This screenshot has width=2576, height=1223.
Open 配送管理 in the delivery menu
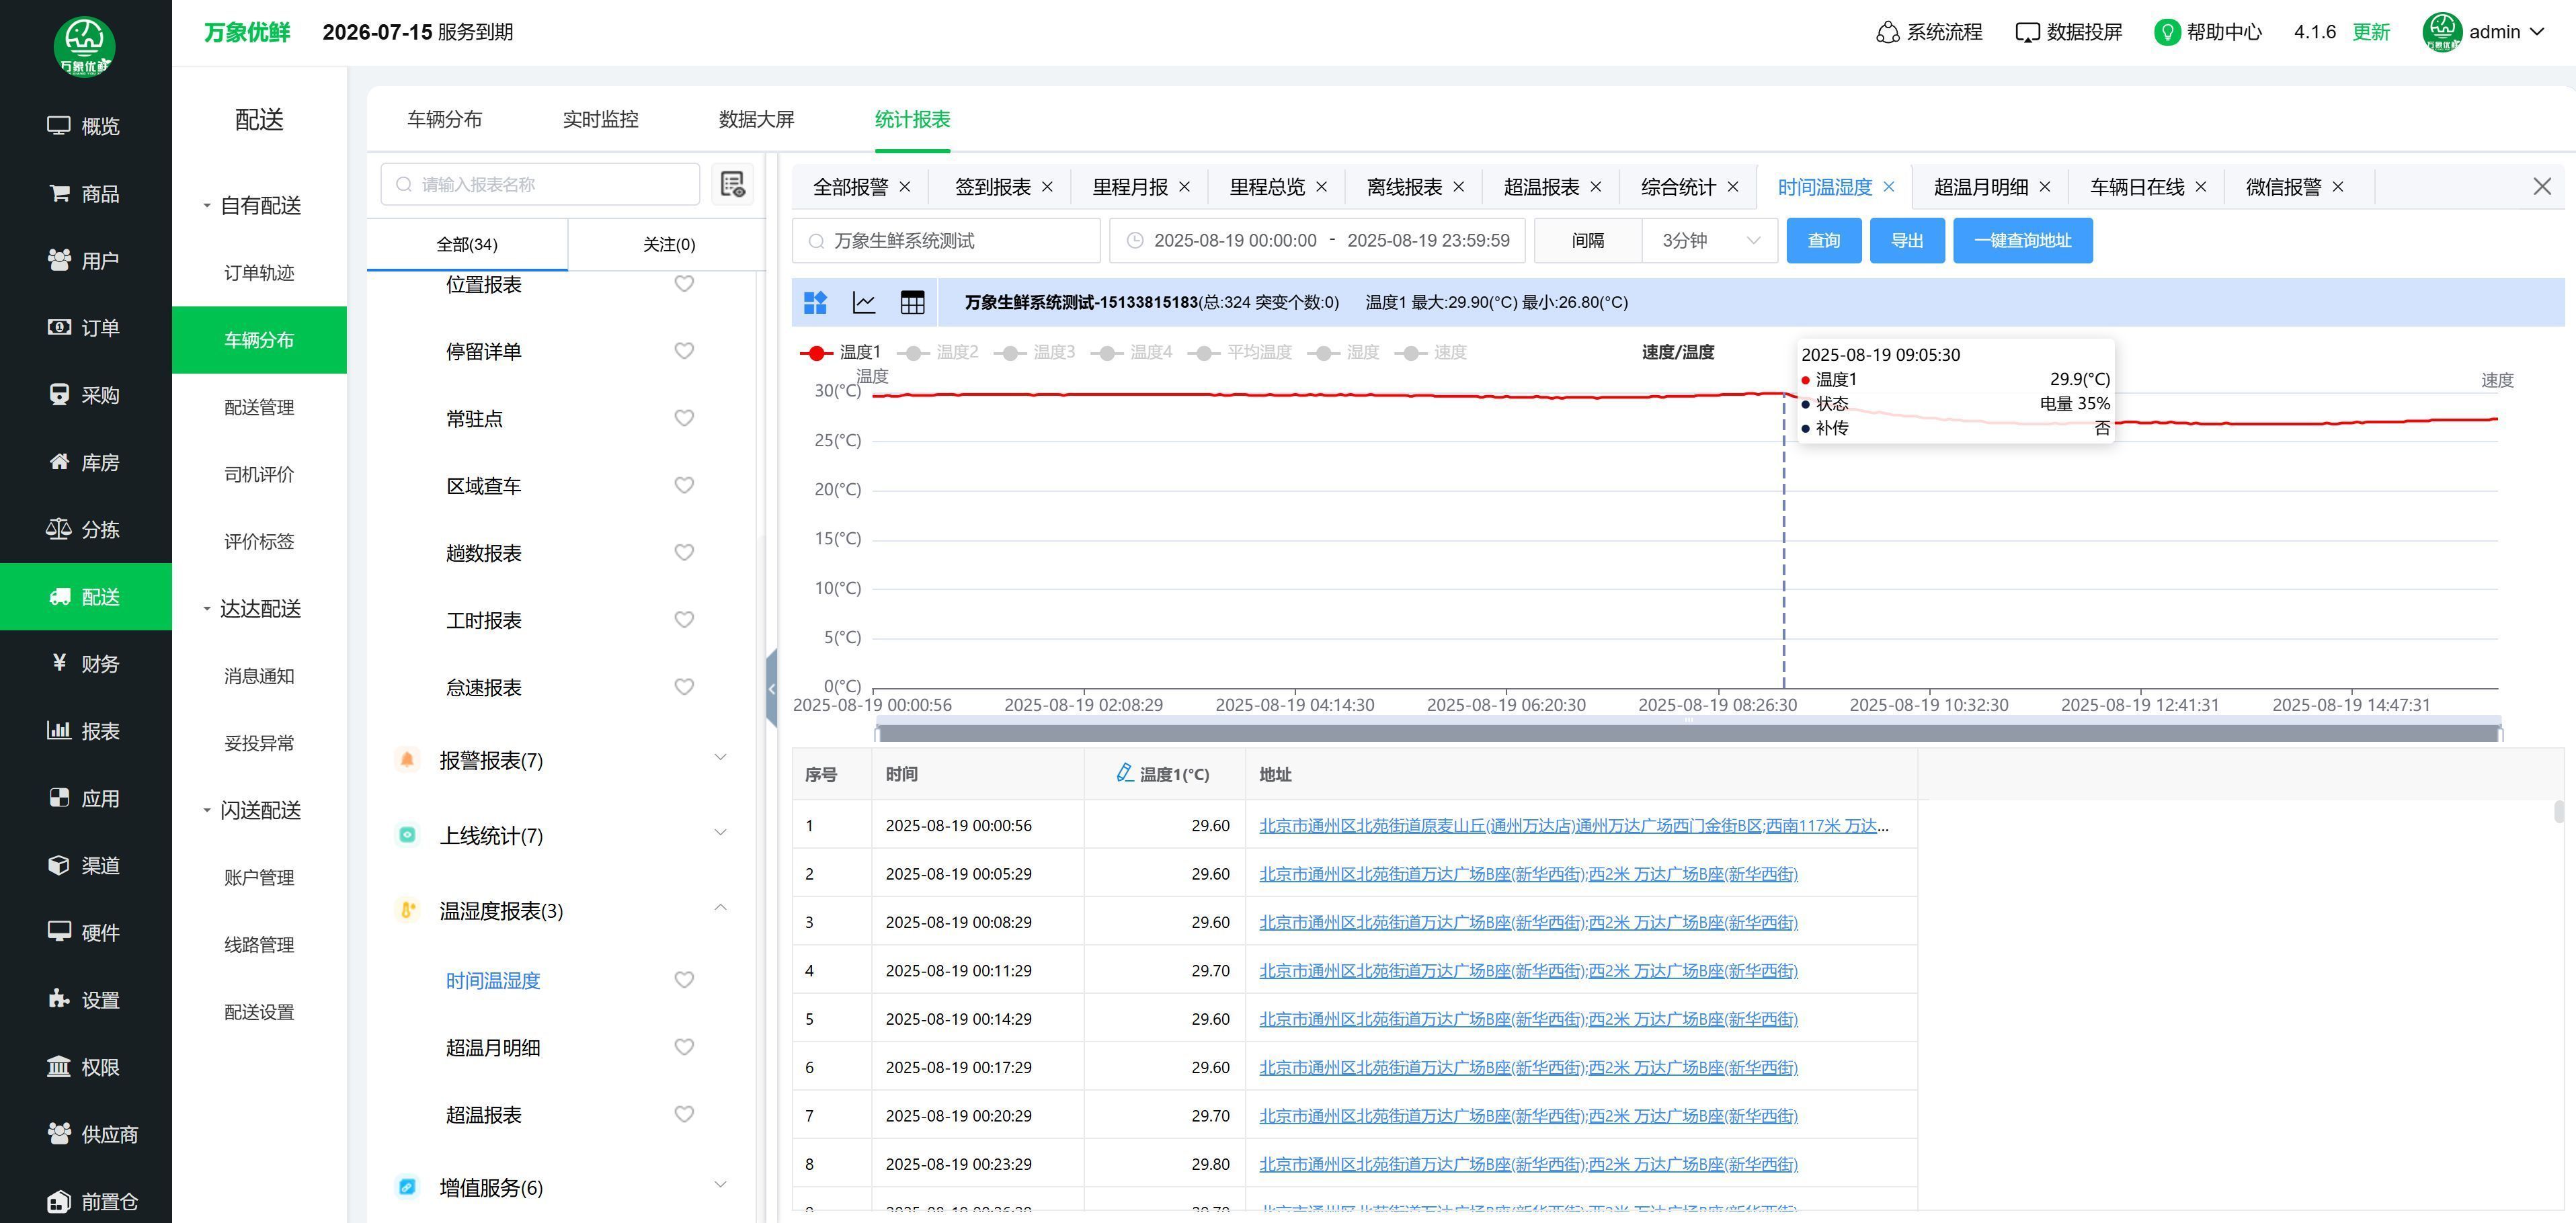point(259,407)
